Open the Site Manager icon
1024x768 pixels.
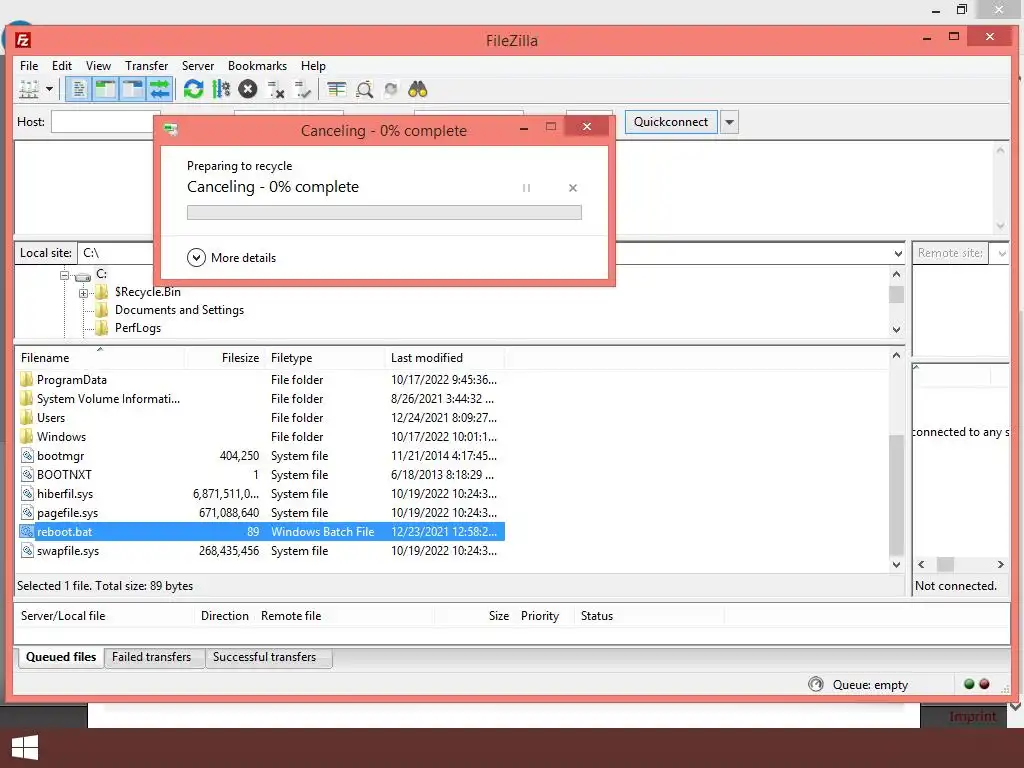[29, 89]
